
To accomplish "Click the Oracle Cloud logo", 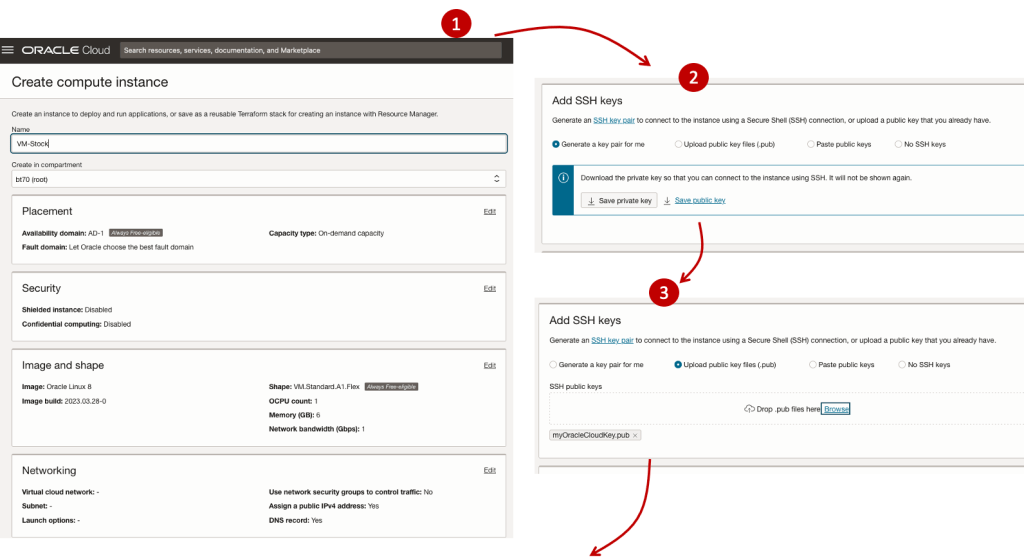I will [x=65, y=50].
